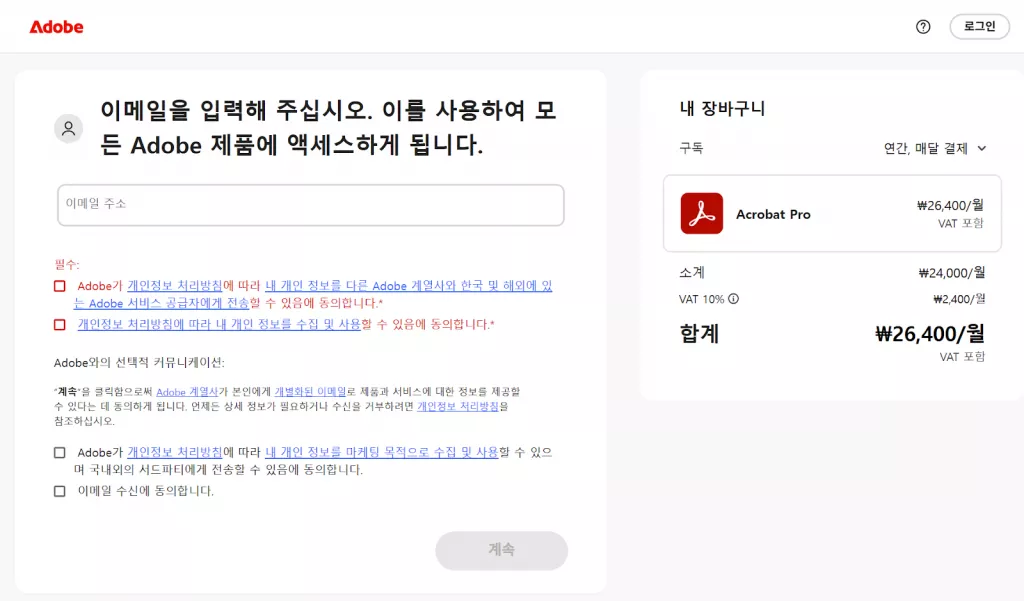The width and height of the screenshot is (1024, 601).
Task: Click the 계속 button
Action: (x=501, y=551)
